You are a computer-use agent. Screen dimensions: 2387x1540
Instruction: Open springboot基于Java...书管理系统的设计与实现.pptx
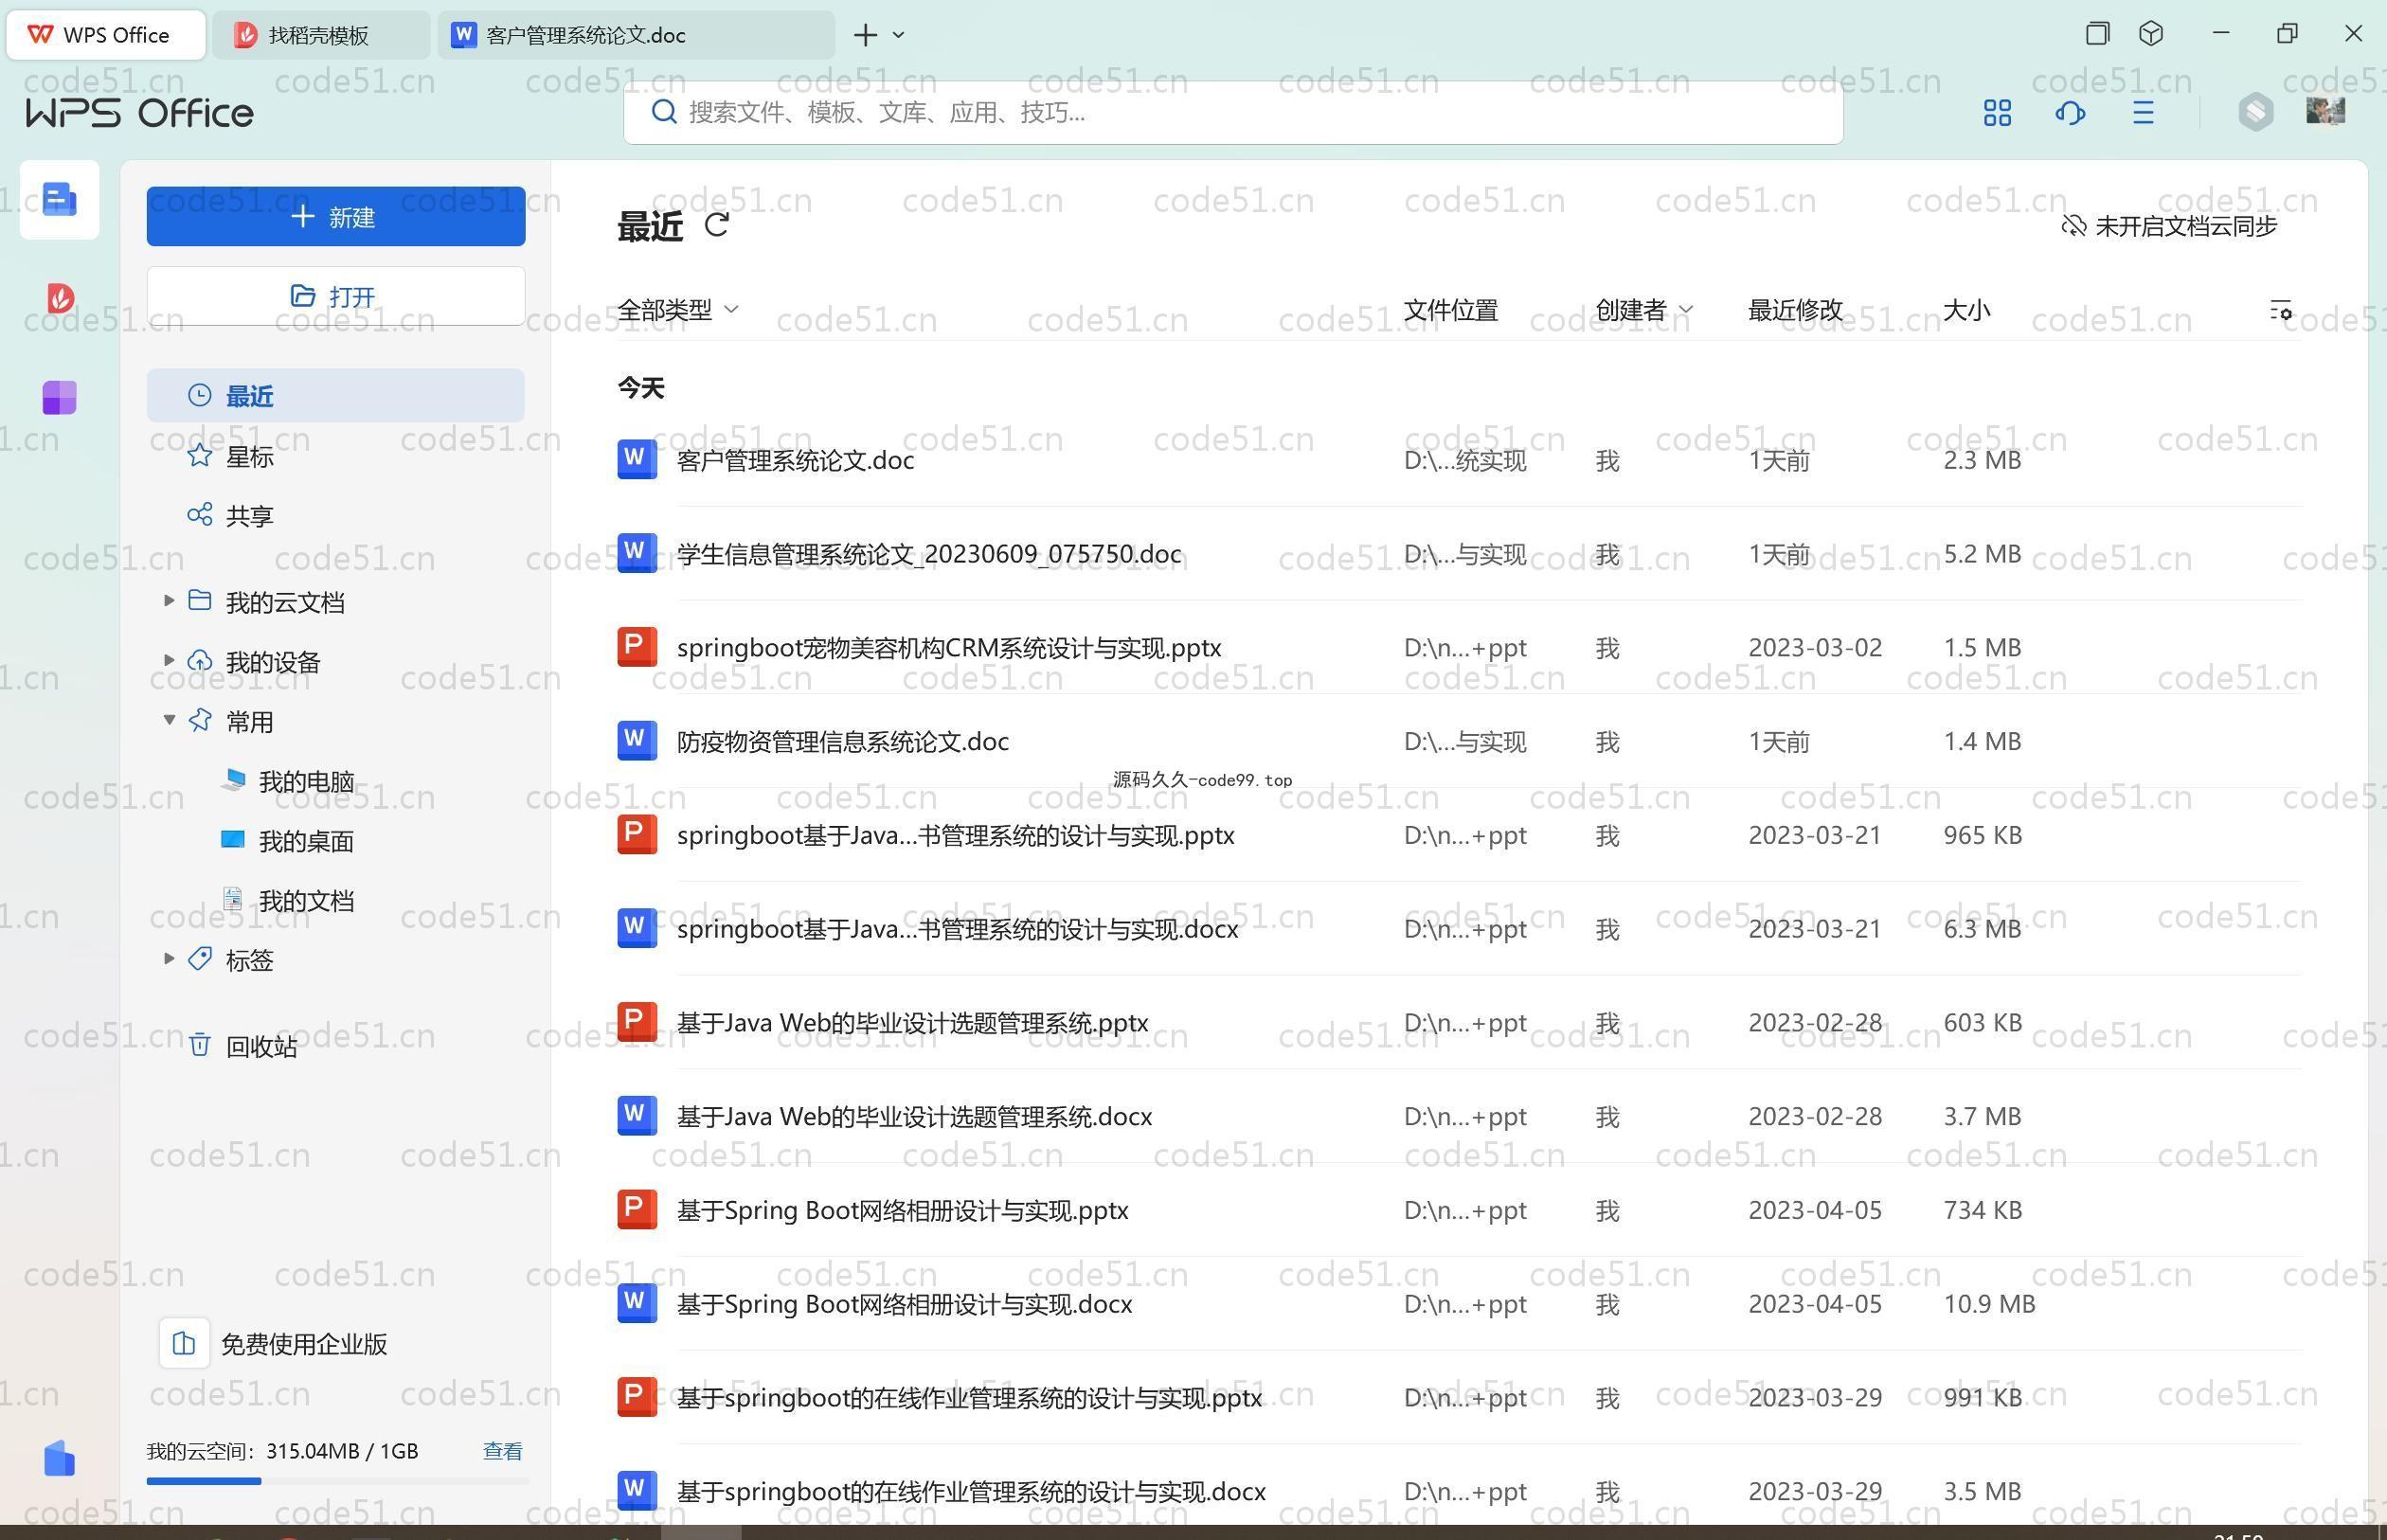pos(956,835)
